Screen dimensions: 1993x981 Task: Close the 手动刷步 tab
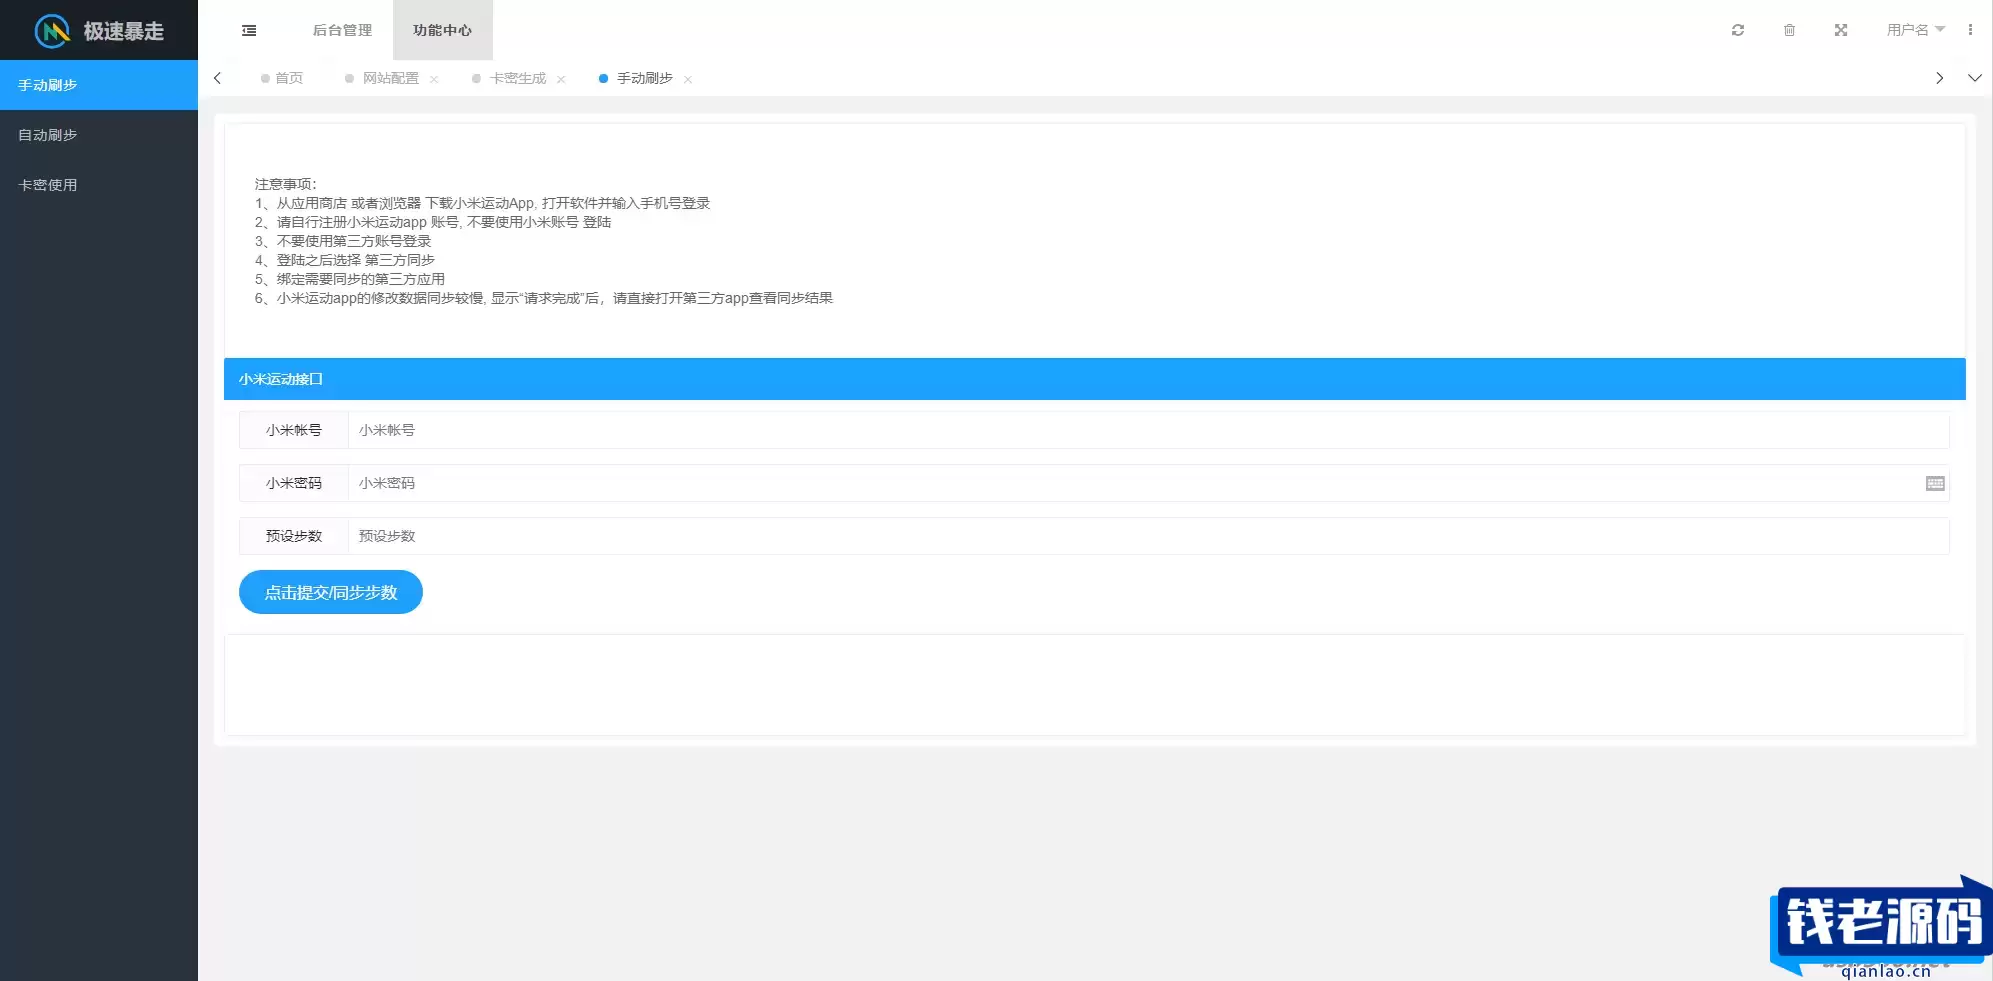coord(688,79)
